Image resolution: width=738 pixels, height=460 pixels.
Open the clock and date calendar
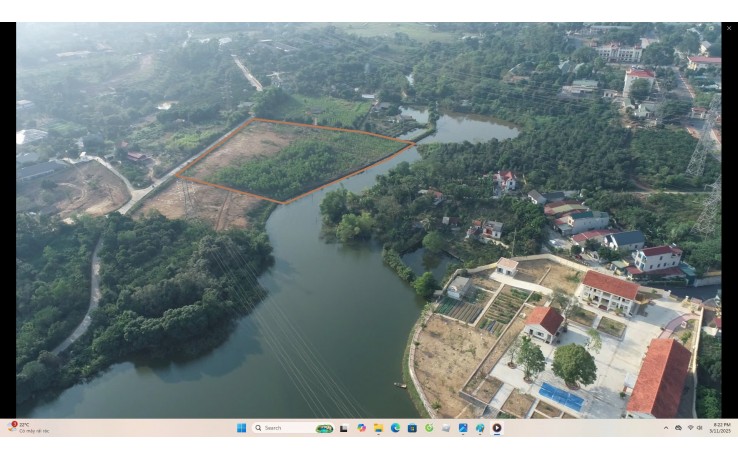tap(719, 428)
